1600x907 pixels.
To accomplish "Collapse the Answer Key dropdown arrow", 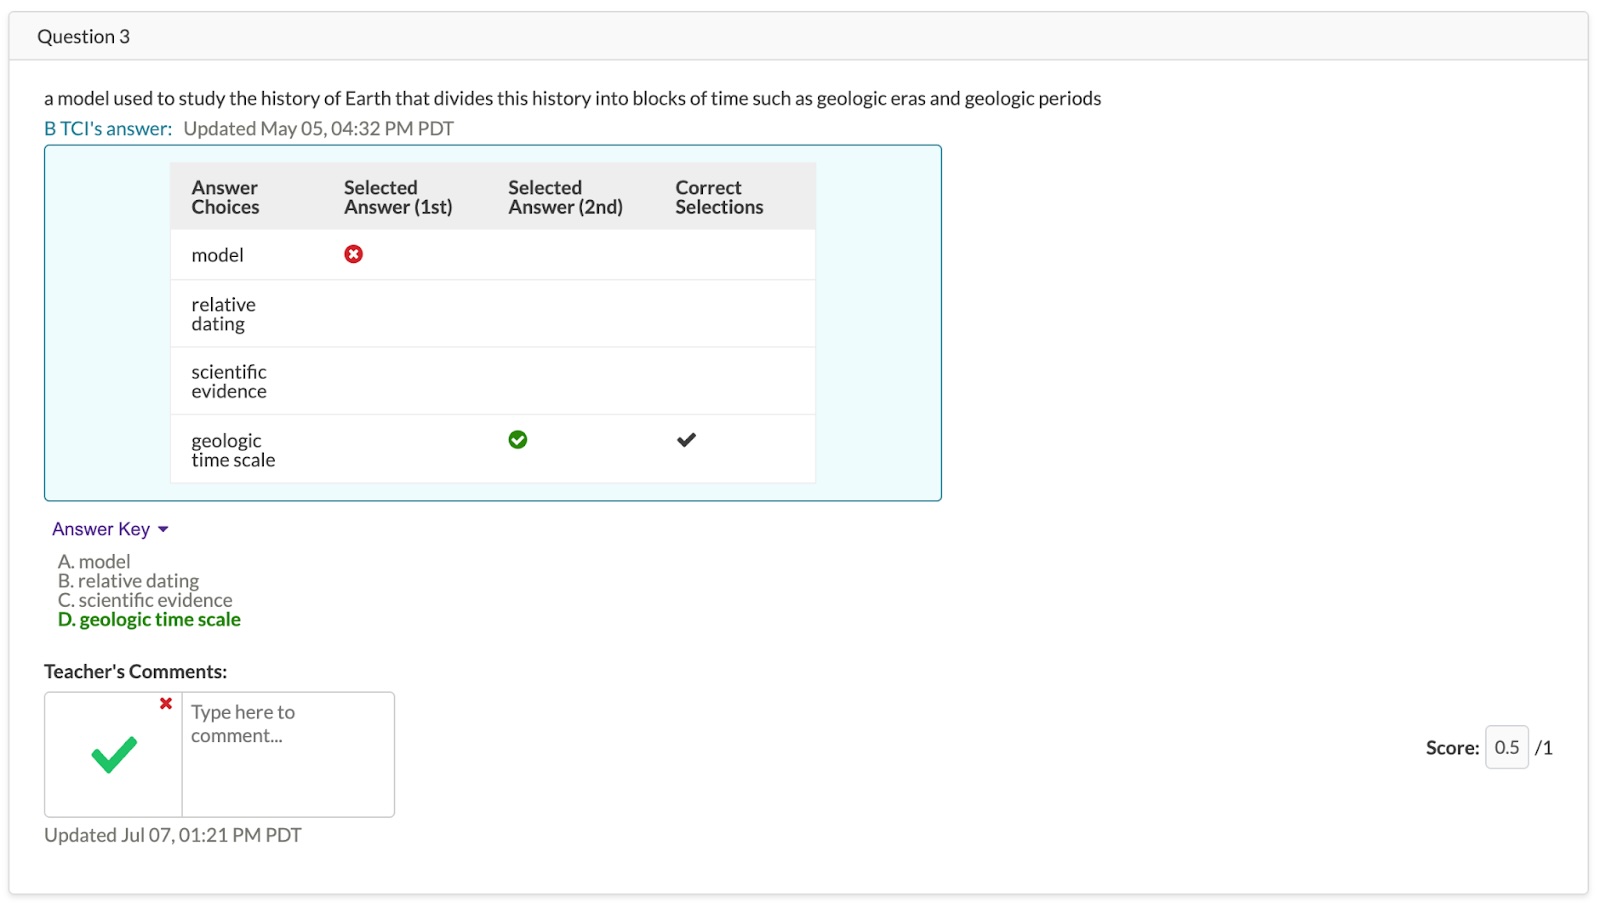I will pos(163,530).
